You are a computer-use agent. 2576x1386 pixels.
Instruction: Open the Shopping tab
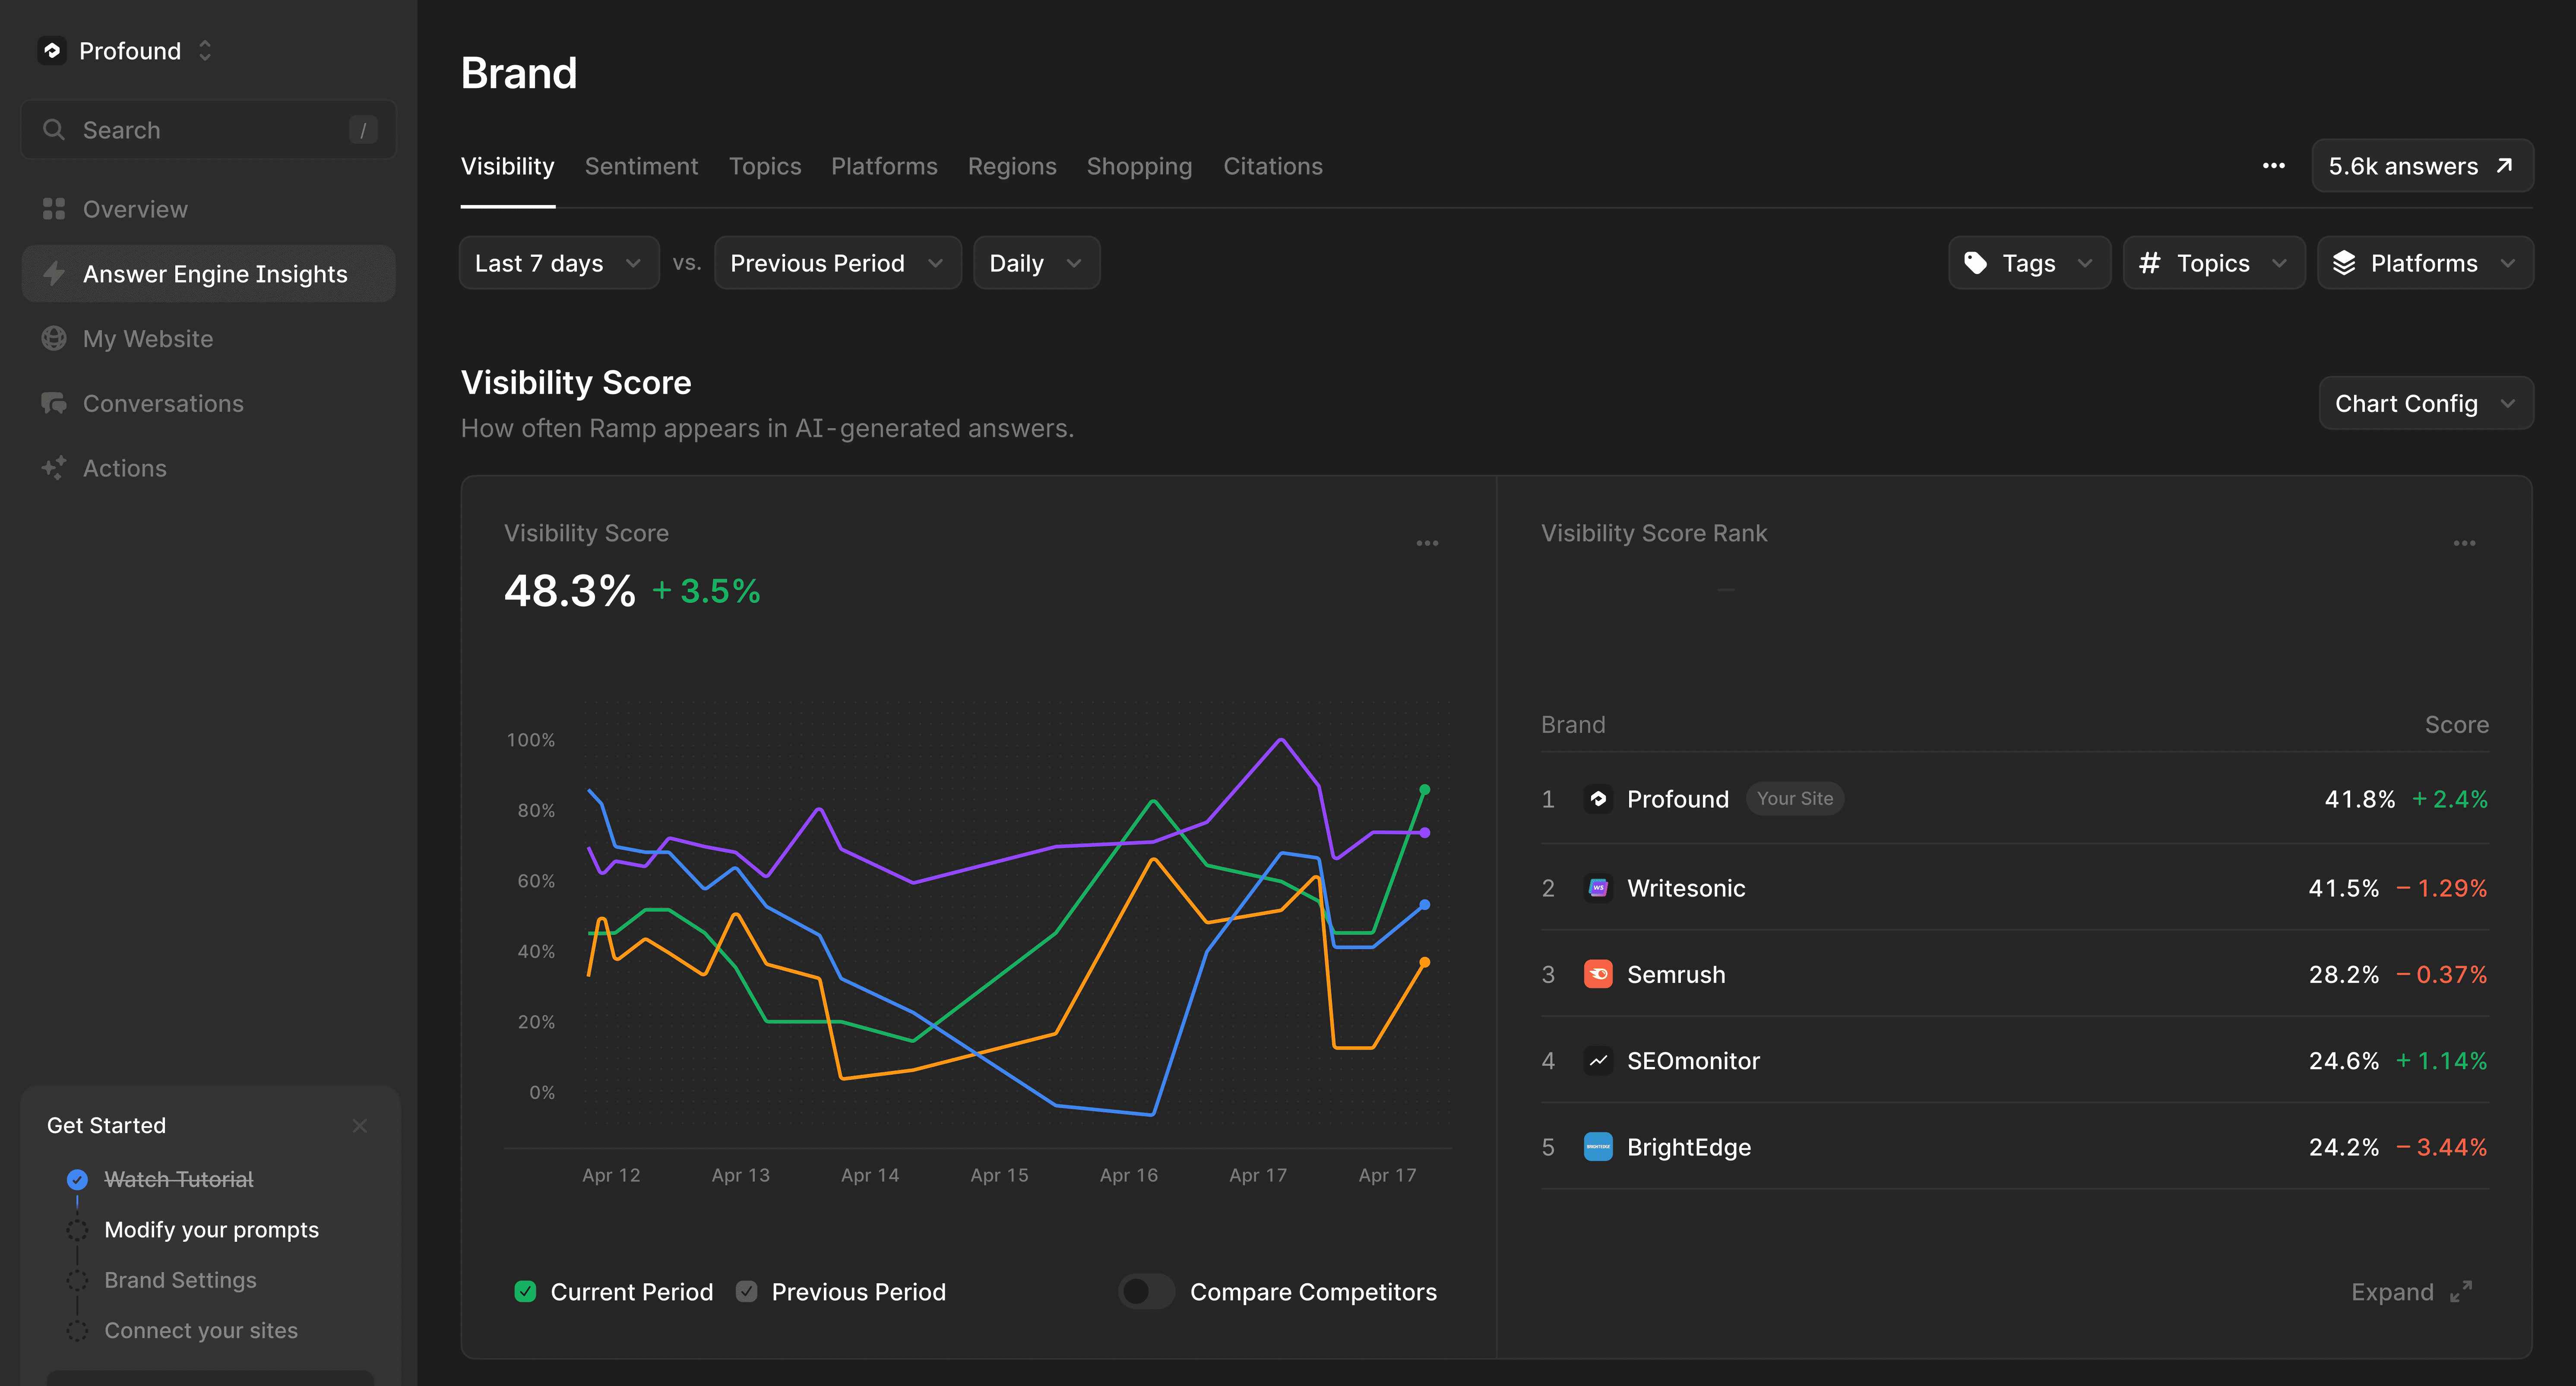(1139, 166)
